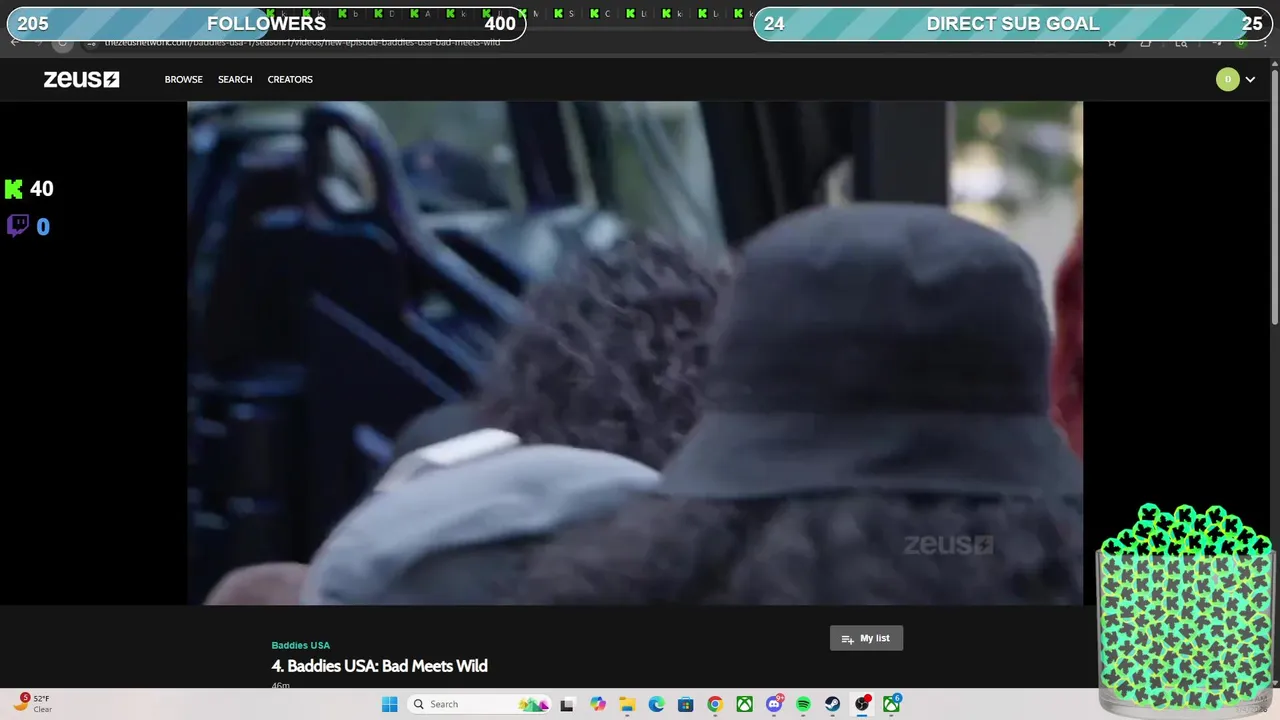Viewport: 1280px width, 720px height.
Task: Open the Baddies USA series link
Action: pyautogui.click(x=300, y=645)
